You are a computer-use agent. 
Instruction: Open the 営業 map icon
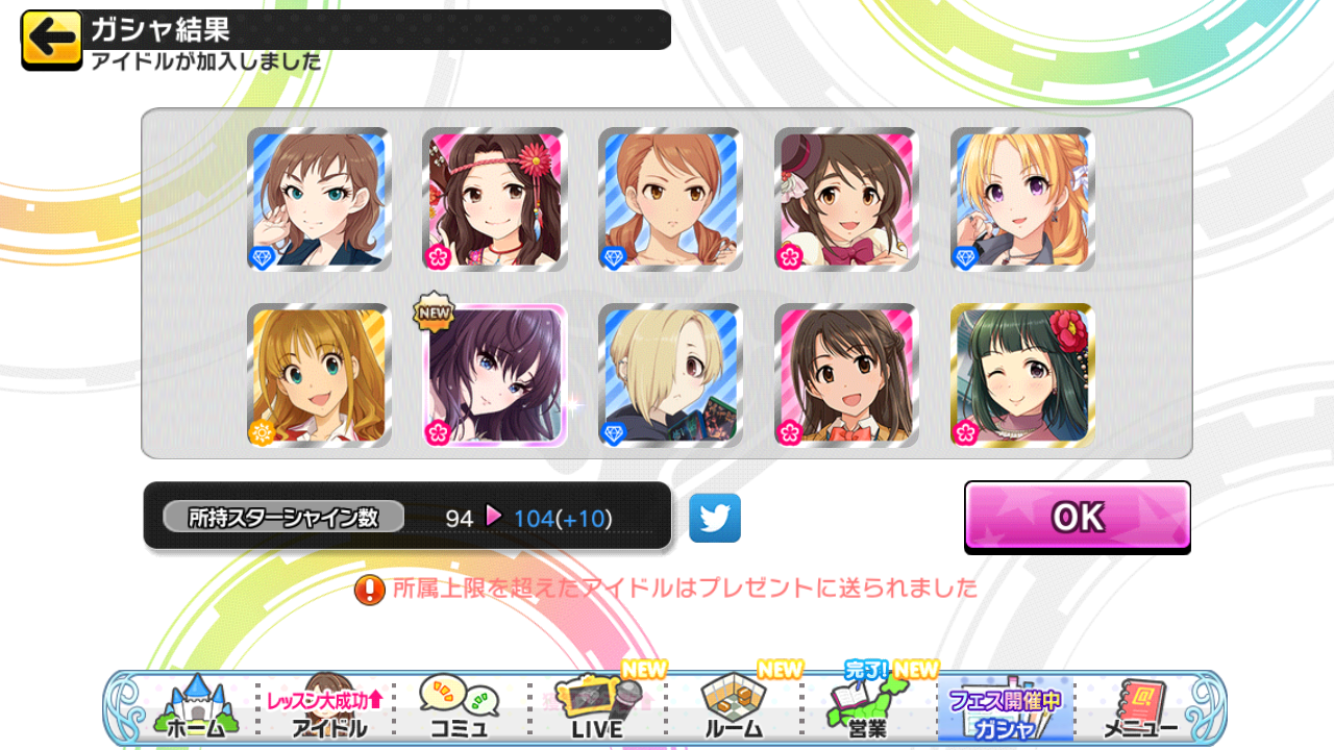[x=864, y=708]
